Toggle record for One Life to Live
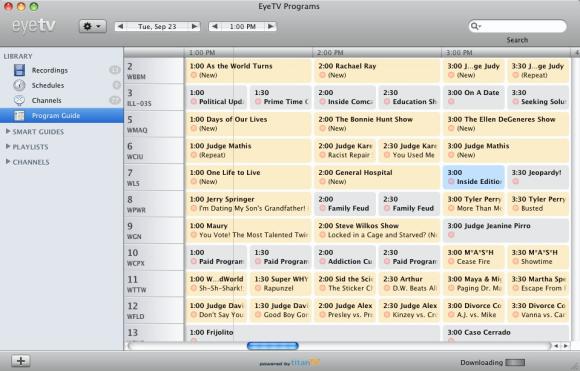This screenshot has height=371, width=580. 193,182
